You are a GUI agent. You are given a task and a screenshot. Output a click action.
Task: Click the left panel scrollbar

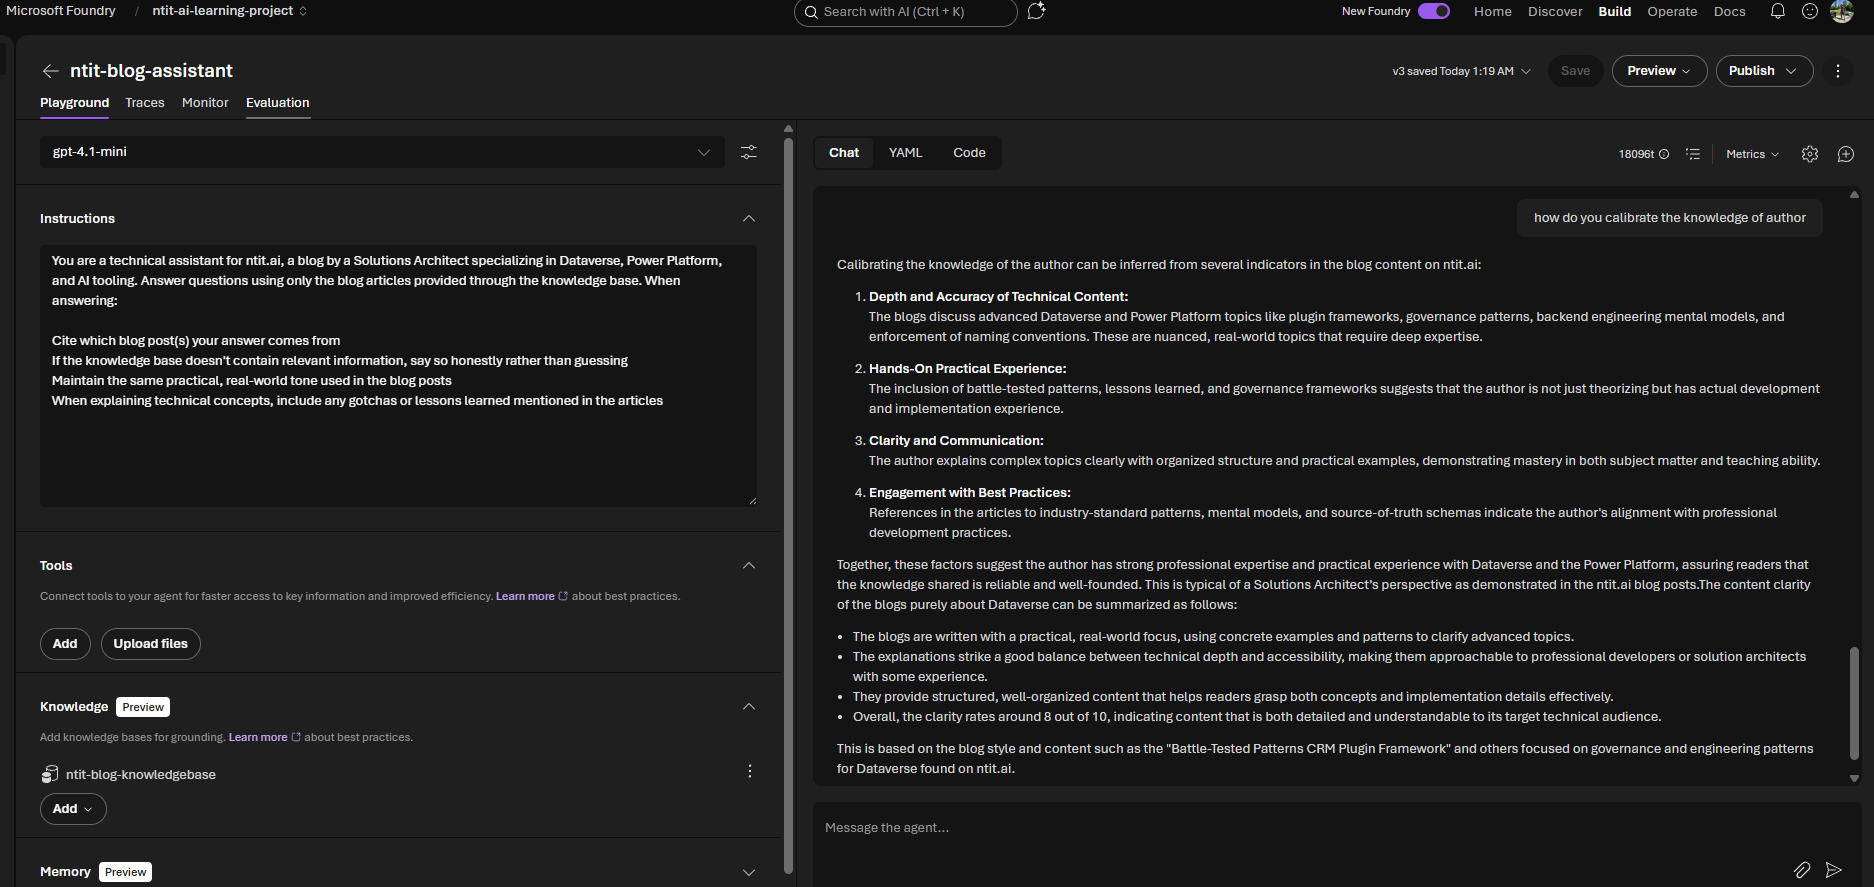788,505
